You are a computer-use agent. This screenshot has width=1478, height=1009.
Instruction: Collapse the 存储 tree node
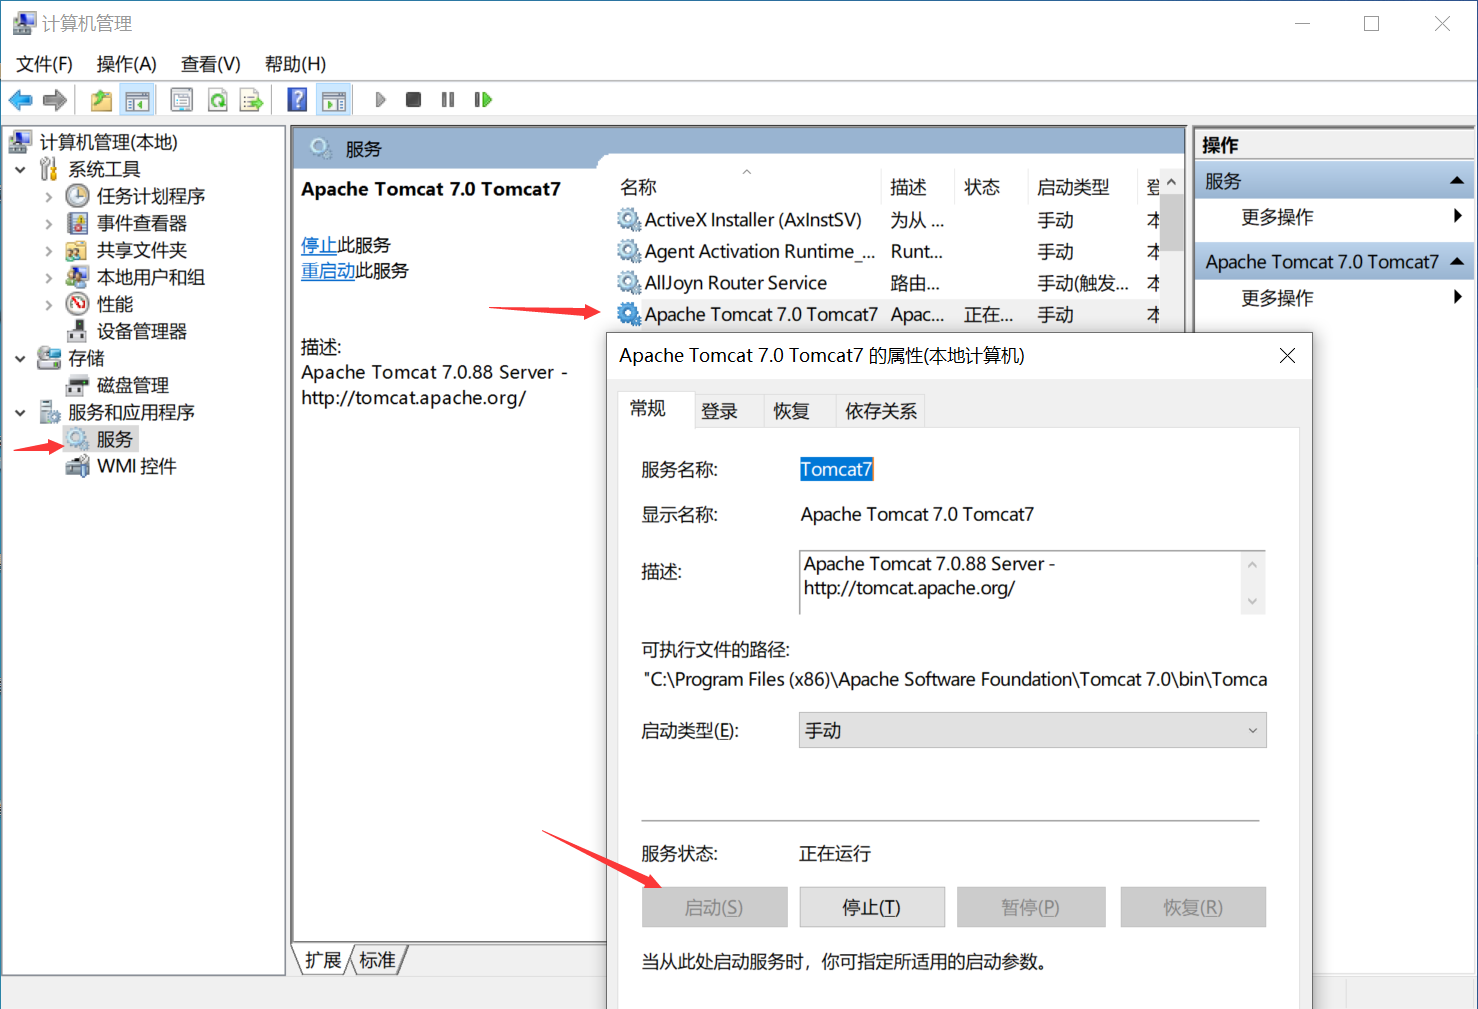pos(20,359)
